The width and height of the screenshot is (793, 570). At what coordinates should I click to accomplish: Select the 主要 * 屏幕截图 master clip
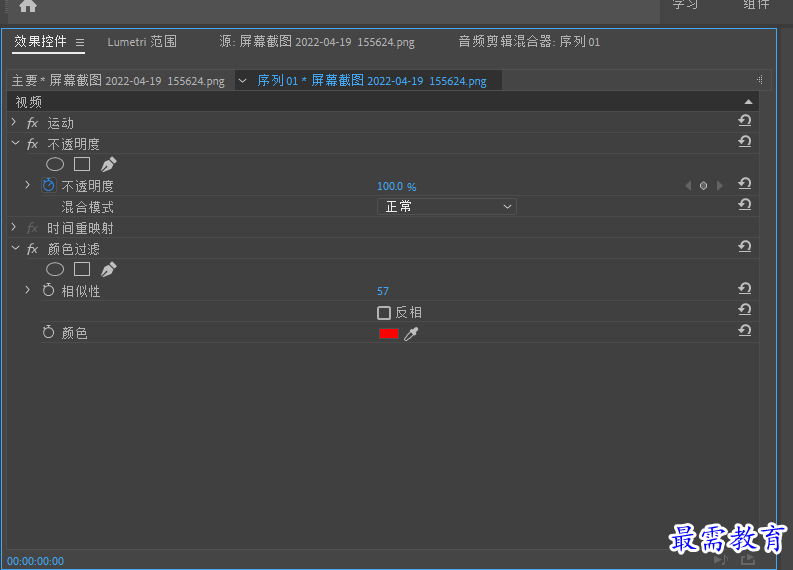[118, 81]
